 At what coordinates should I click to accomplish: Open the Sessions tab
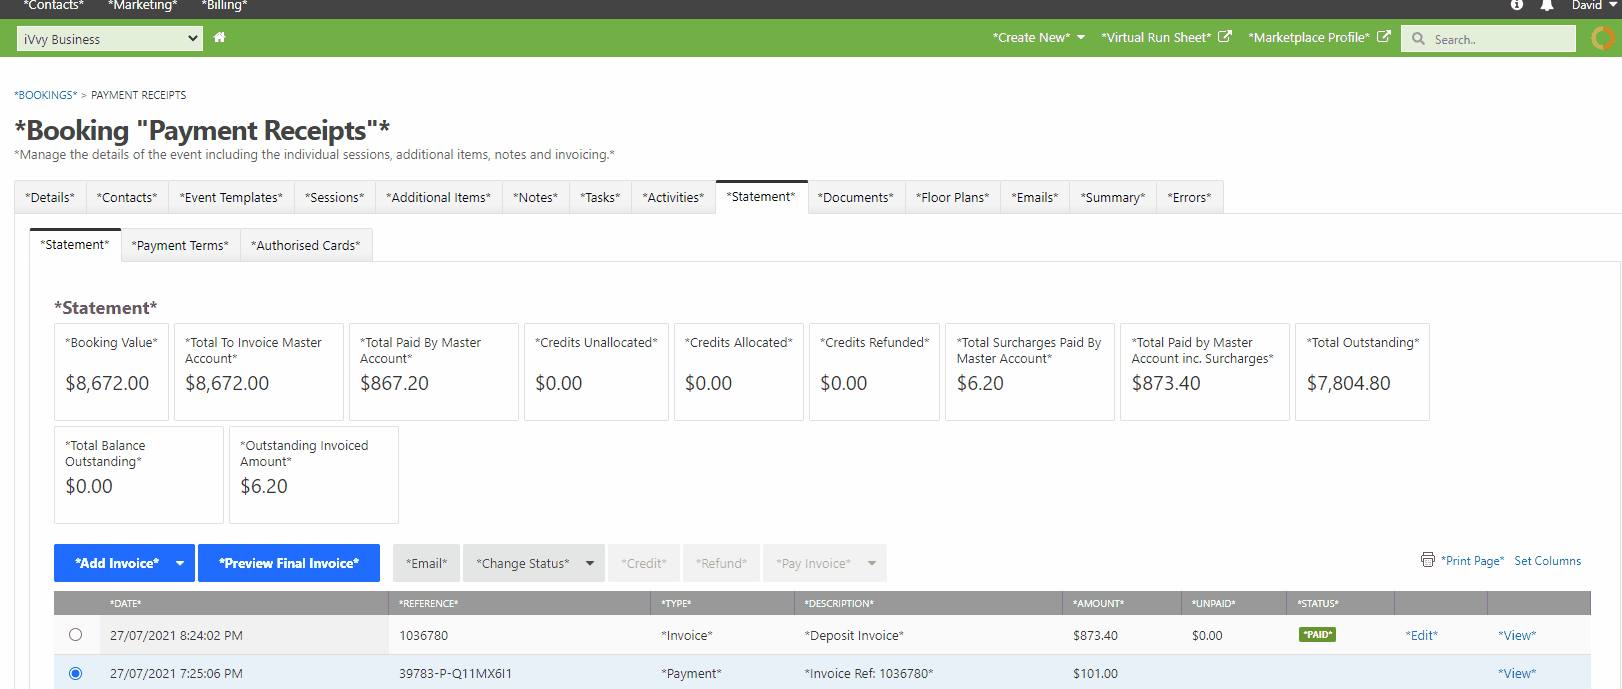click(x=334, y=197)
